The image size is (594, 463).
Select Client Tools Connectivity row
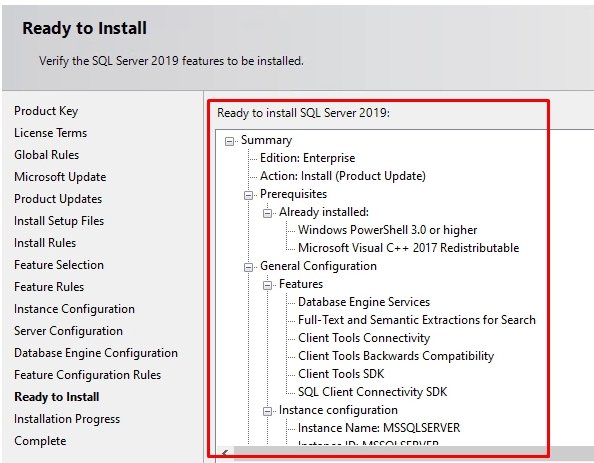click(x=364, y=338)
